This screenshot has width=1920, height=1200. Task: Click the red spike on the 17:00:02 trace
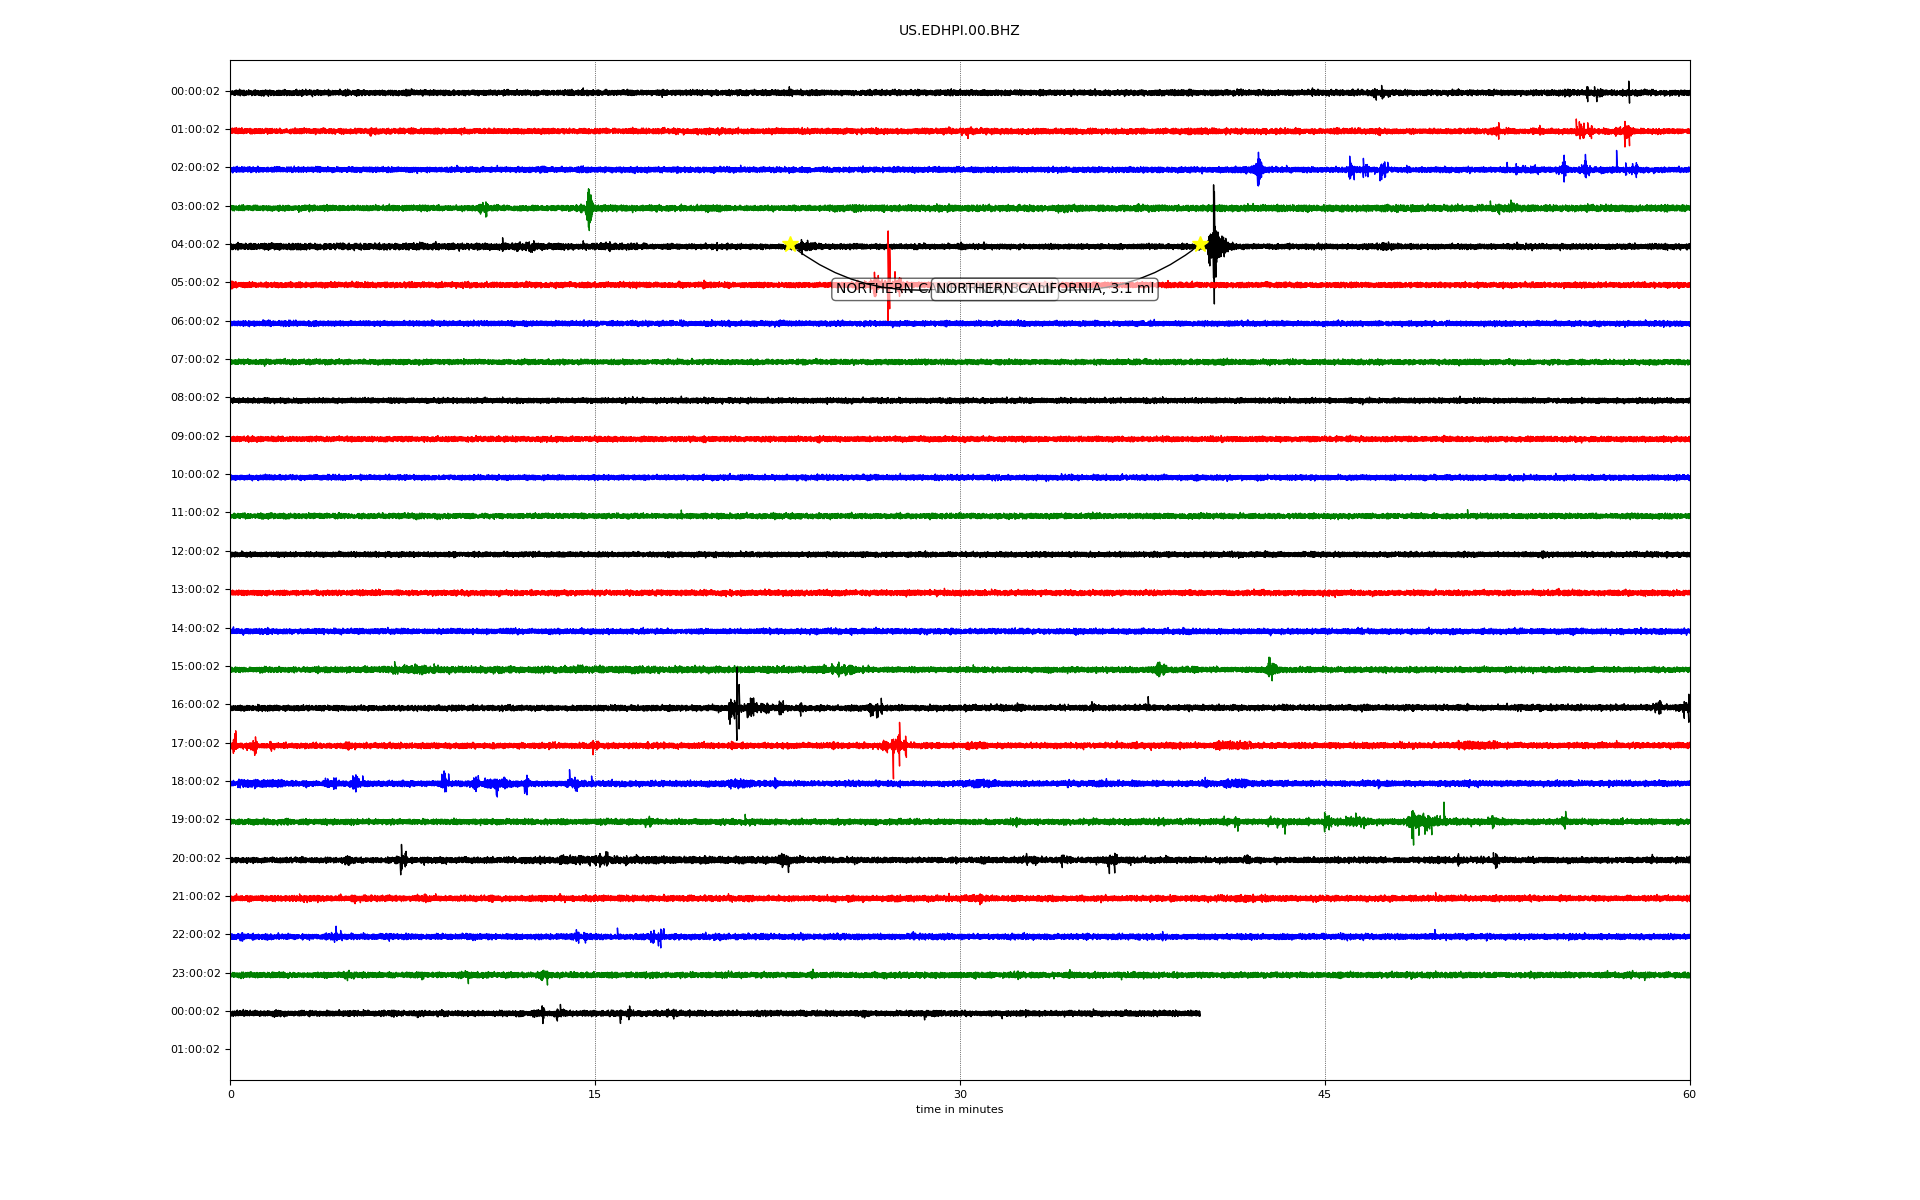pyautogui.click(x=895, y=748)
